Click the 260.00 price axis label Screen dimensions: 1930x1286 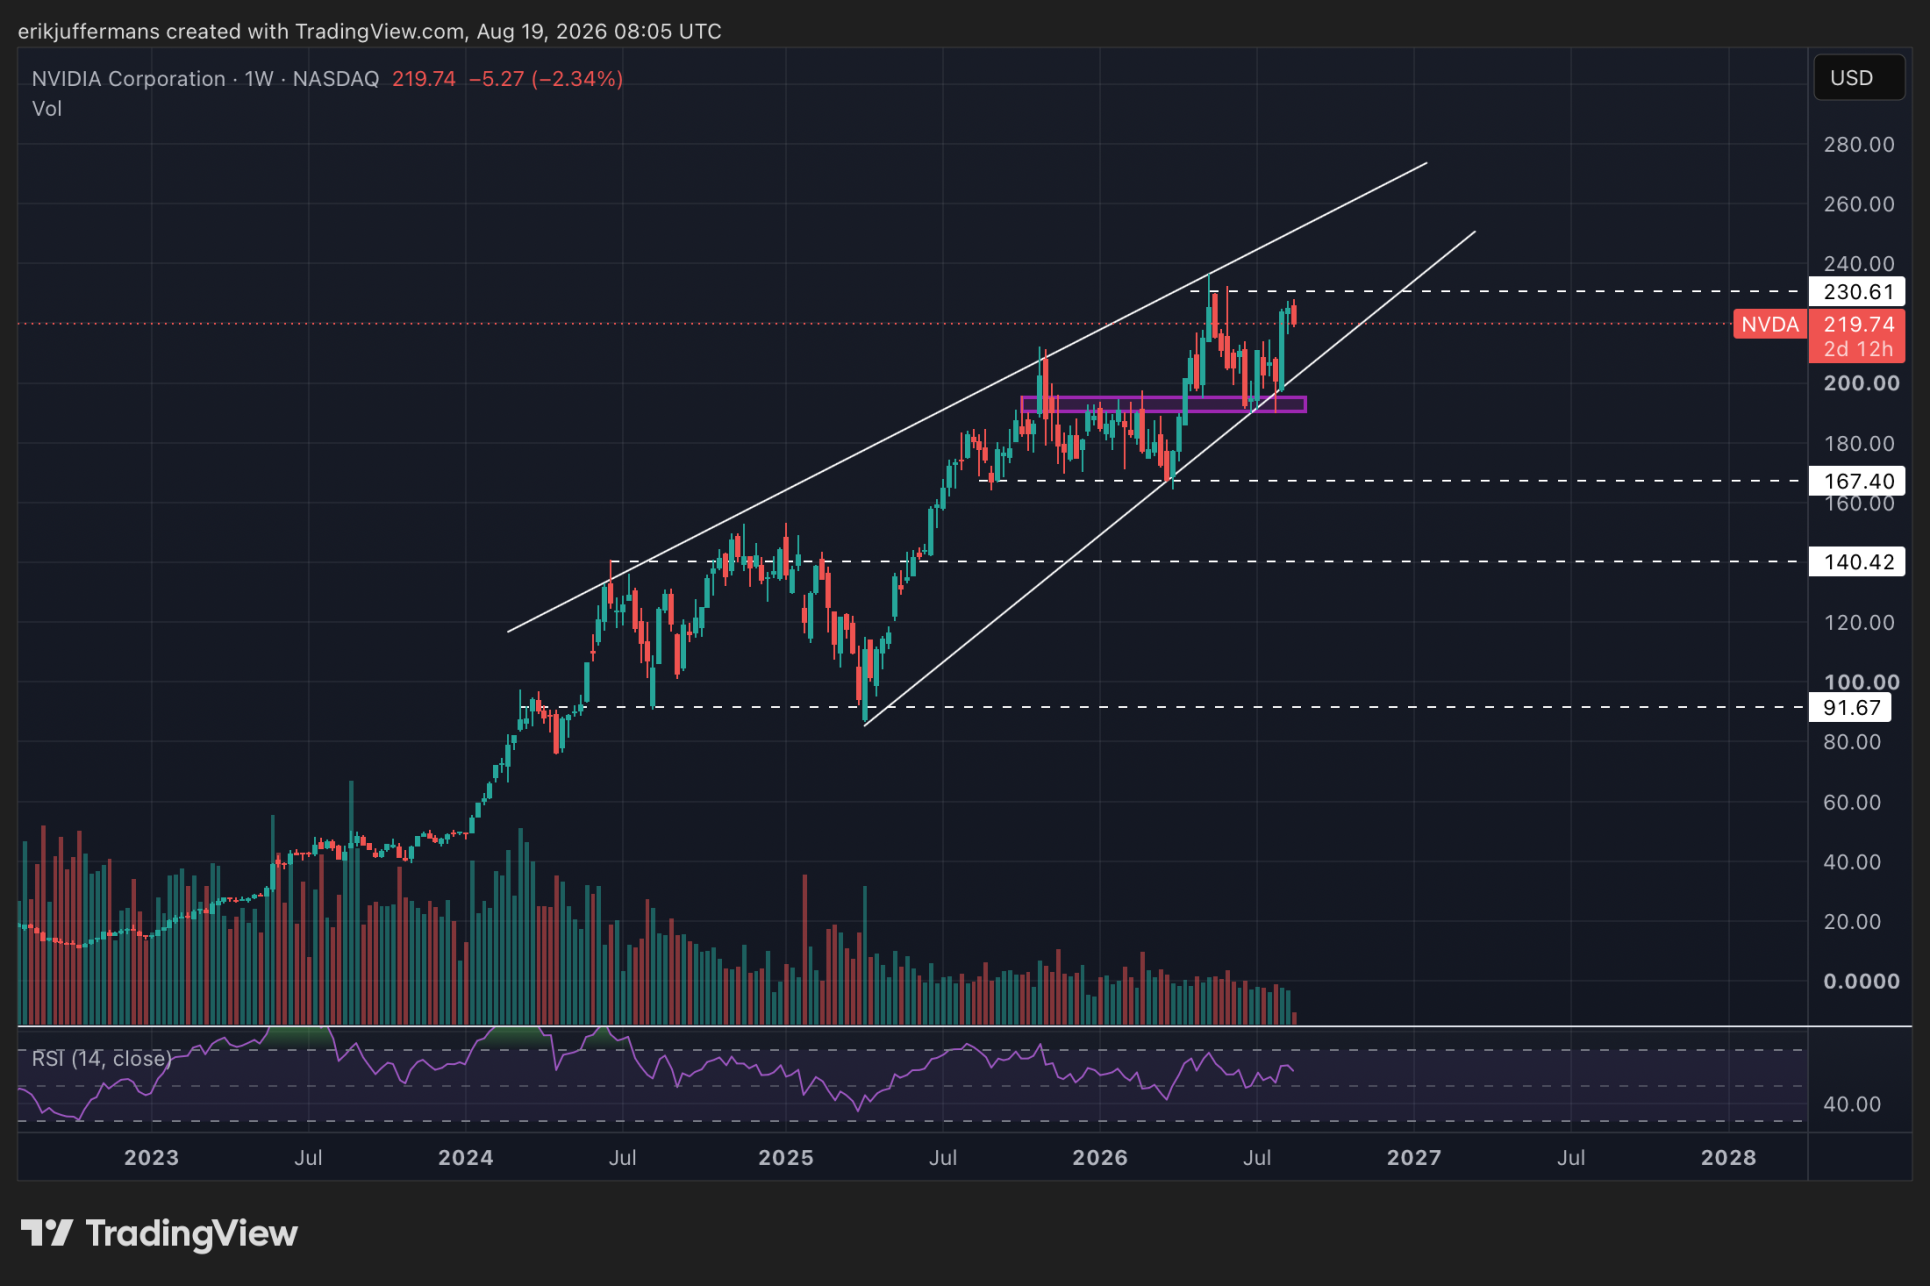point(1859,204)
